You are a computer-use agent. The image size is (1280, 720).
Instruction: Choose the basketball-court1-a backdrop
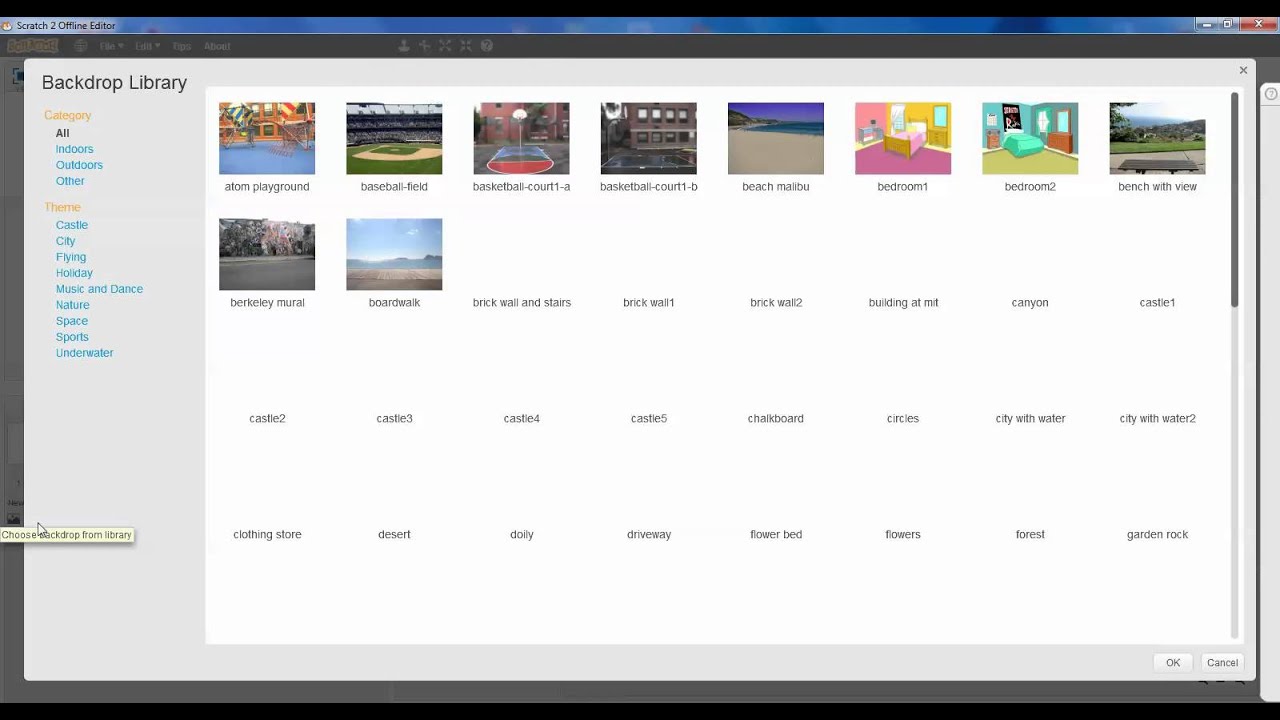pos(521,138)
